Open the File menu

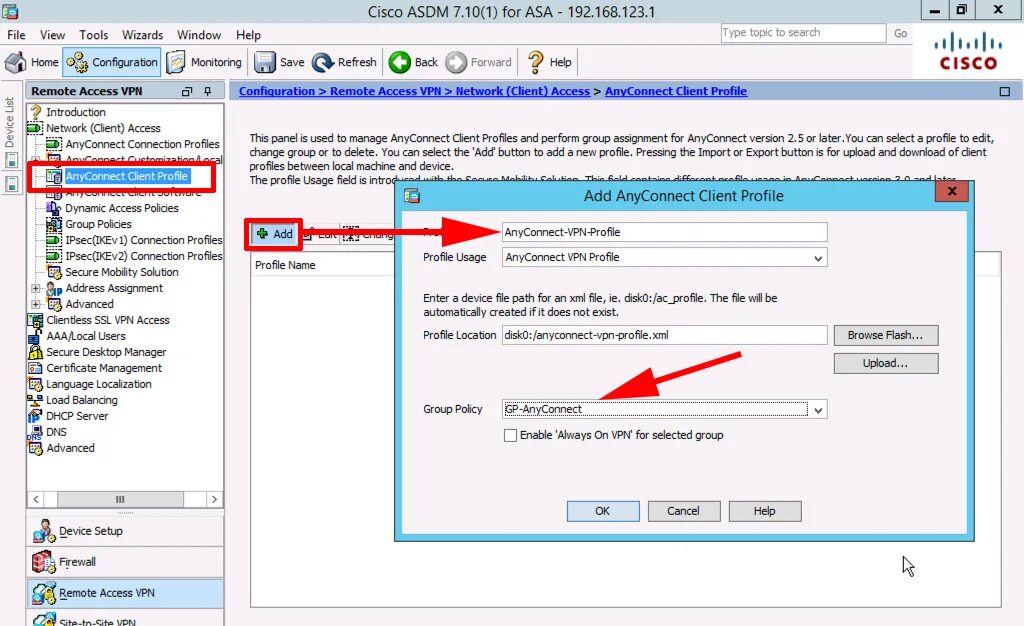[16, 35]
